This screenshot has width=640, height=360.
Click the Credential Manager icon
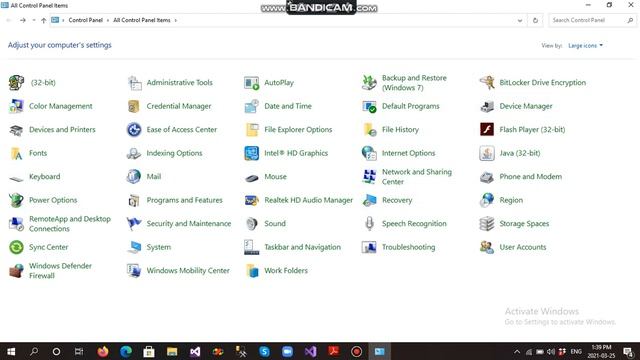pos(134,106)
